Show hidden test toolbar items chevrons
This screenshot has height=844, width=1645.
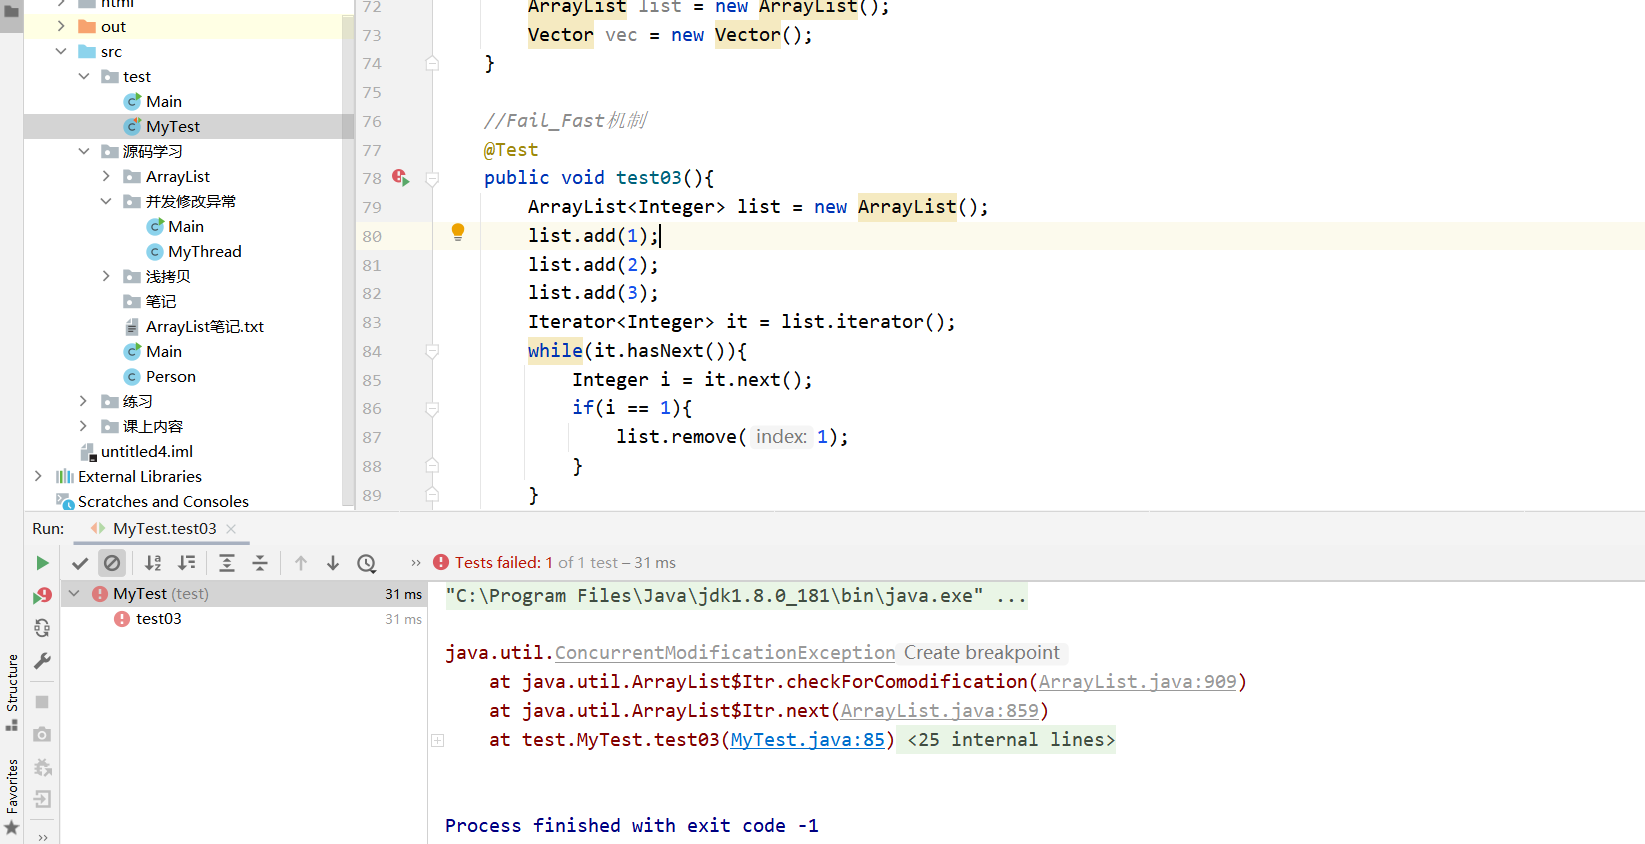[x=416, y=563]
